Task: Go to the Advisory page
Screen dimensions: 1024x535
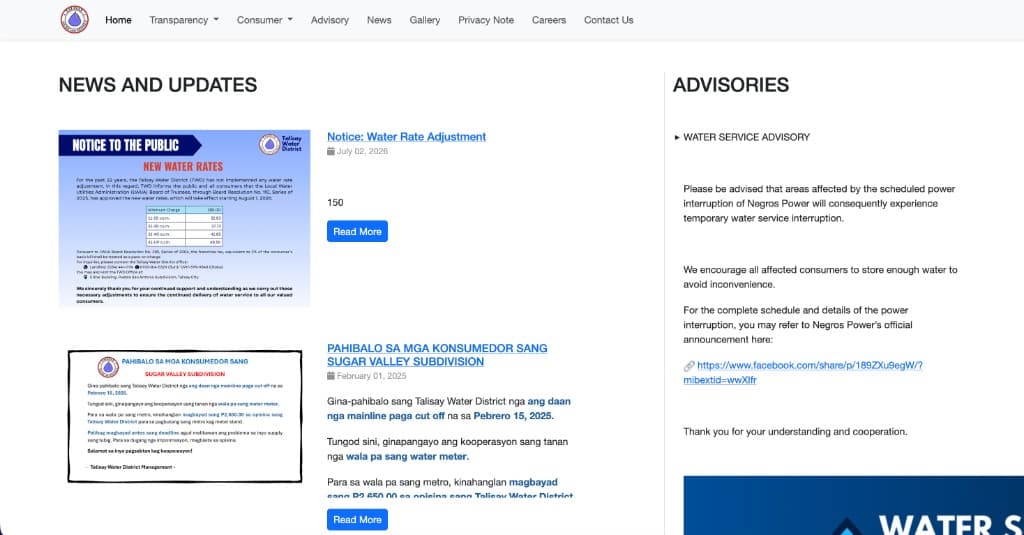Action: tap(330, 20)
